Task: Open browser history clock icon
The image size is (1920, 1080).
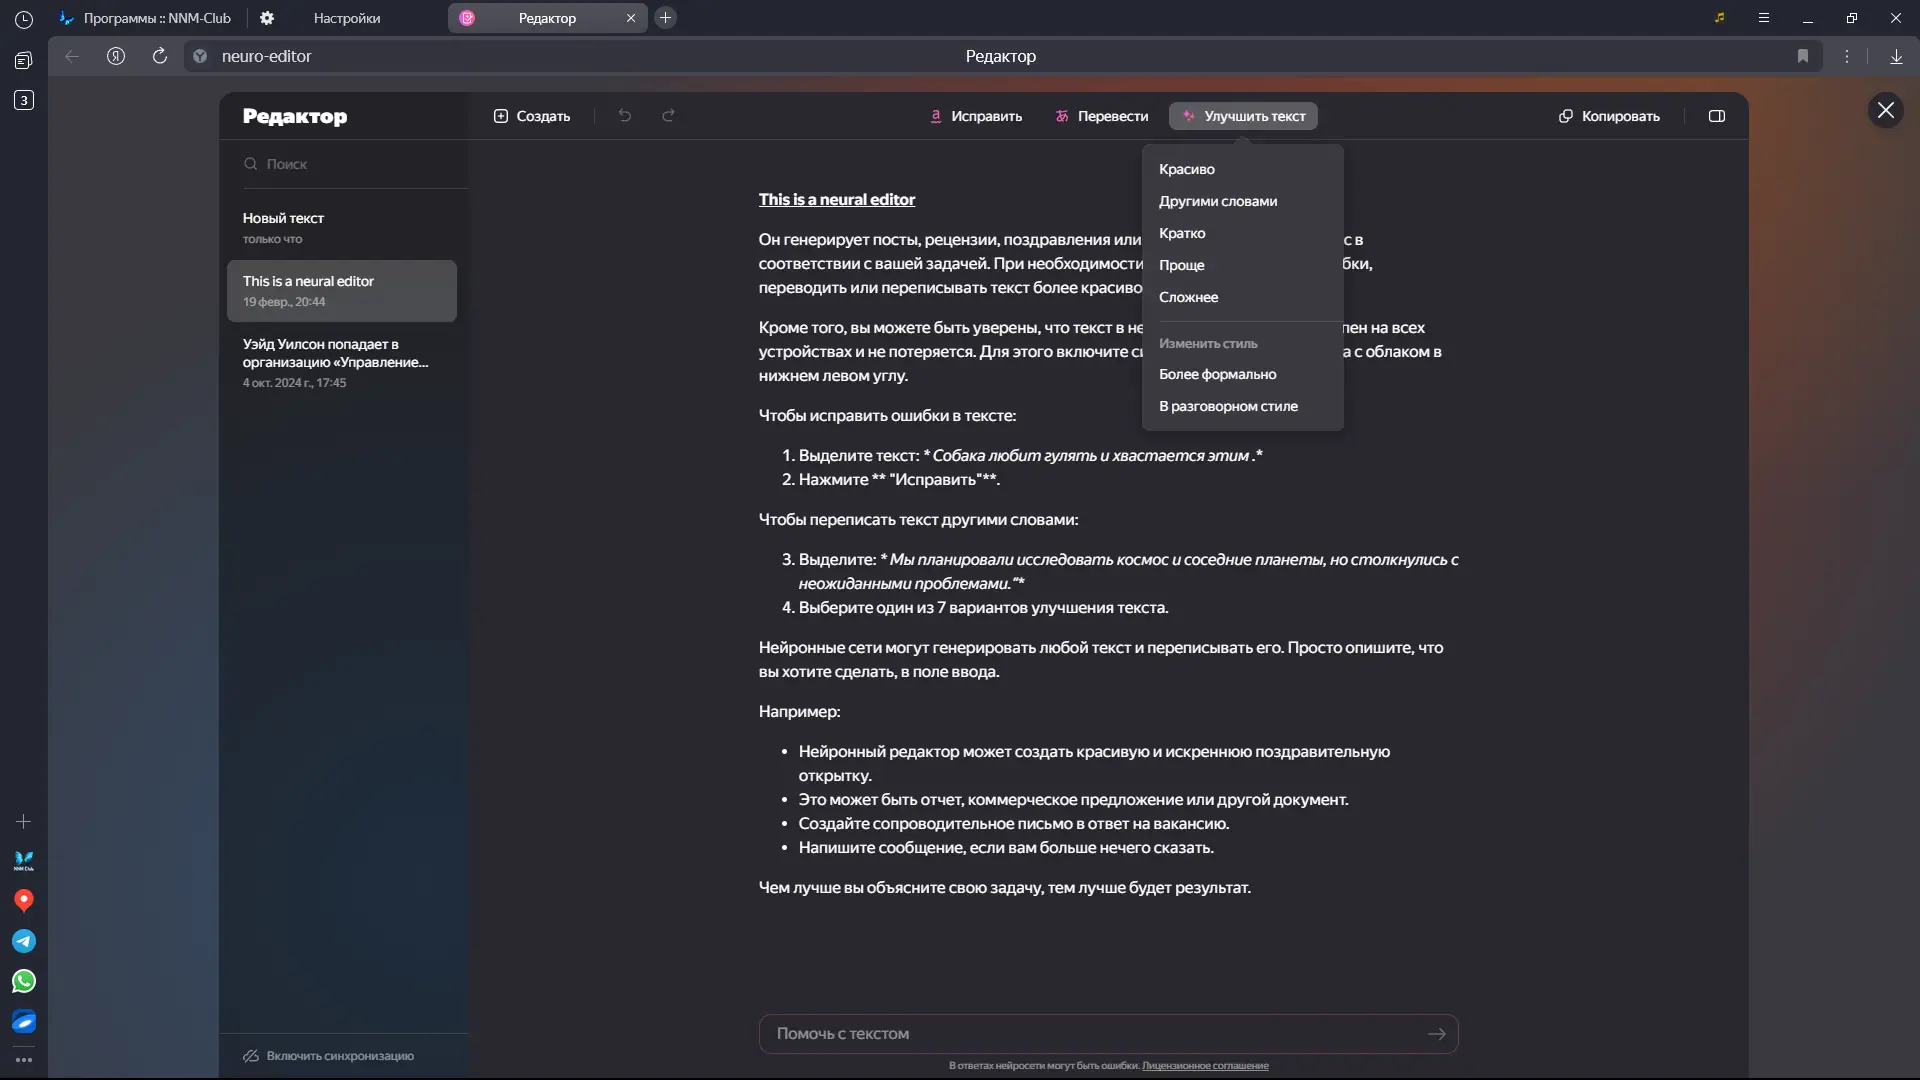Action: pyautogui.click(x=24, y=19)
